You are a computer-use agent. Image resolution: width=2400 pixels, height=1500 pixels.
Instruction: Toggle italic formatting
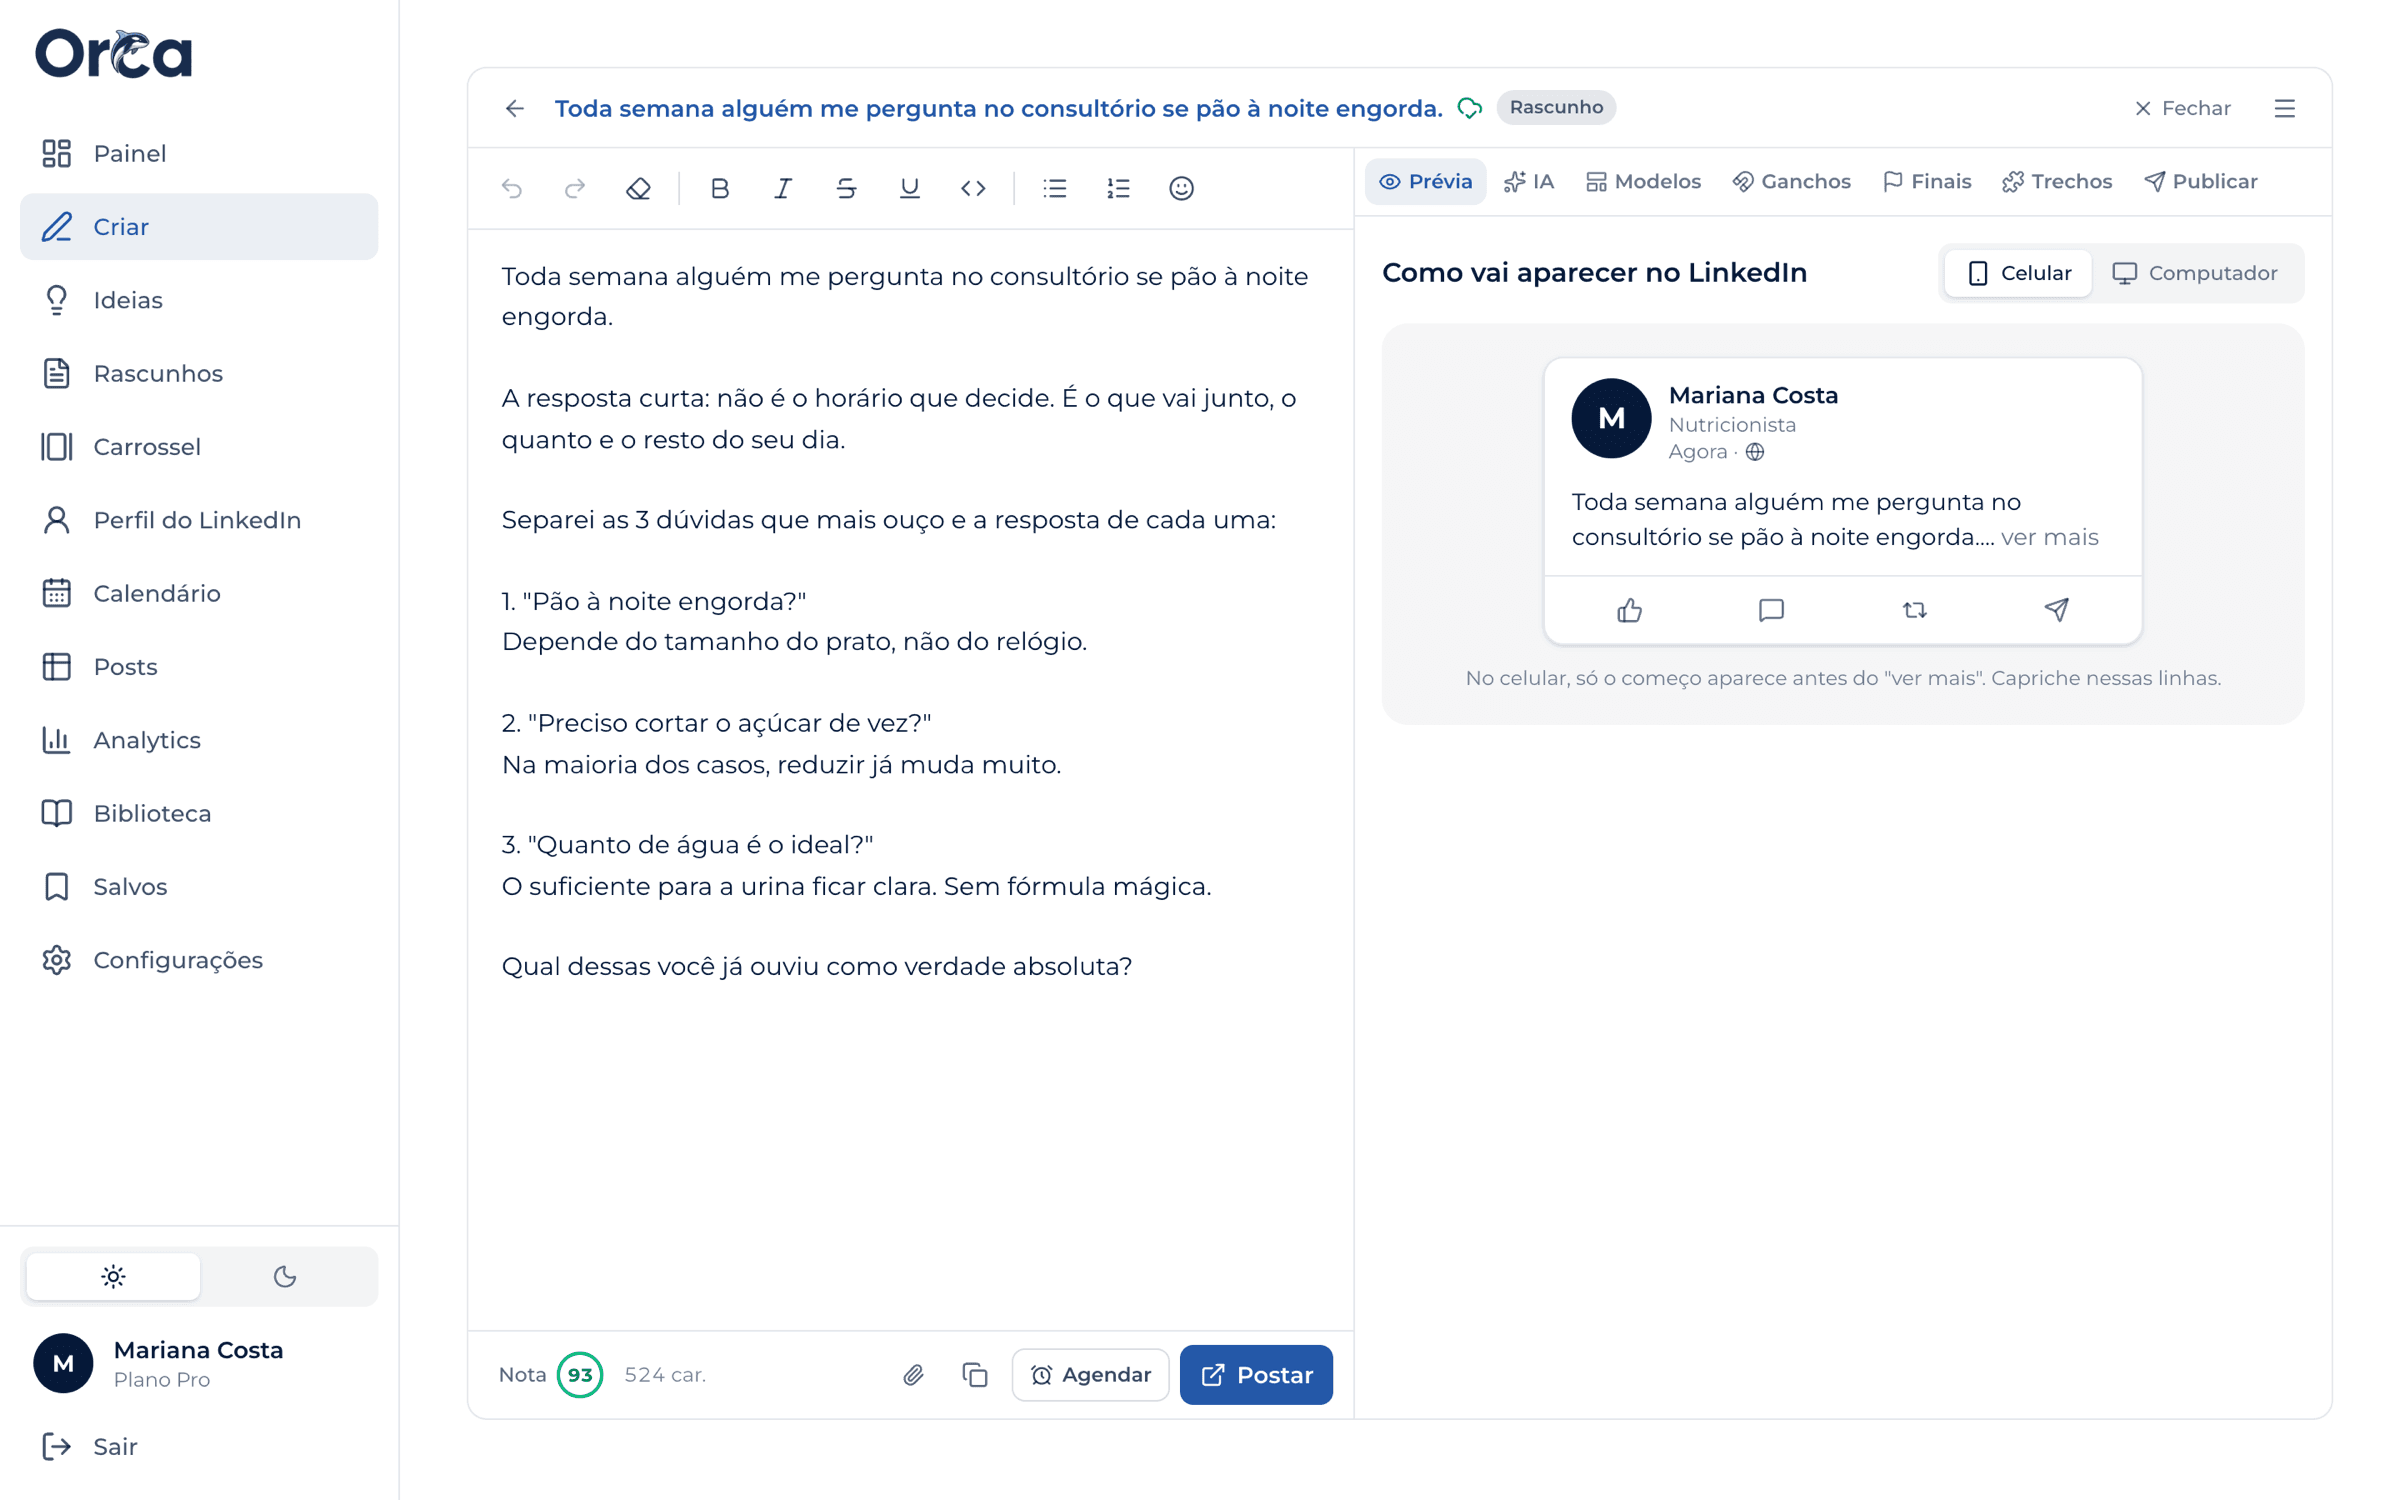(x=783, y=188)
